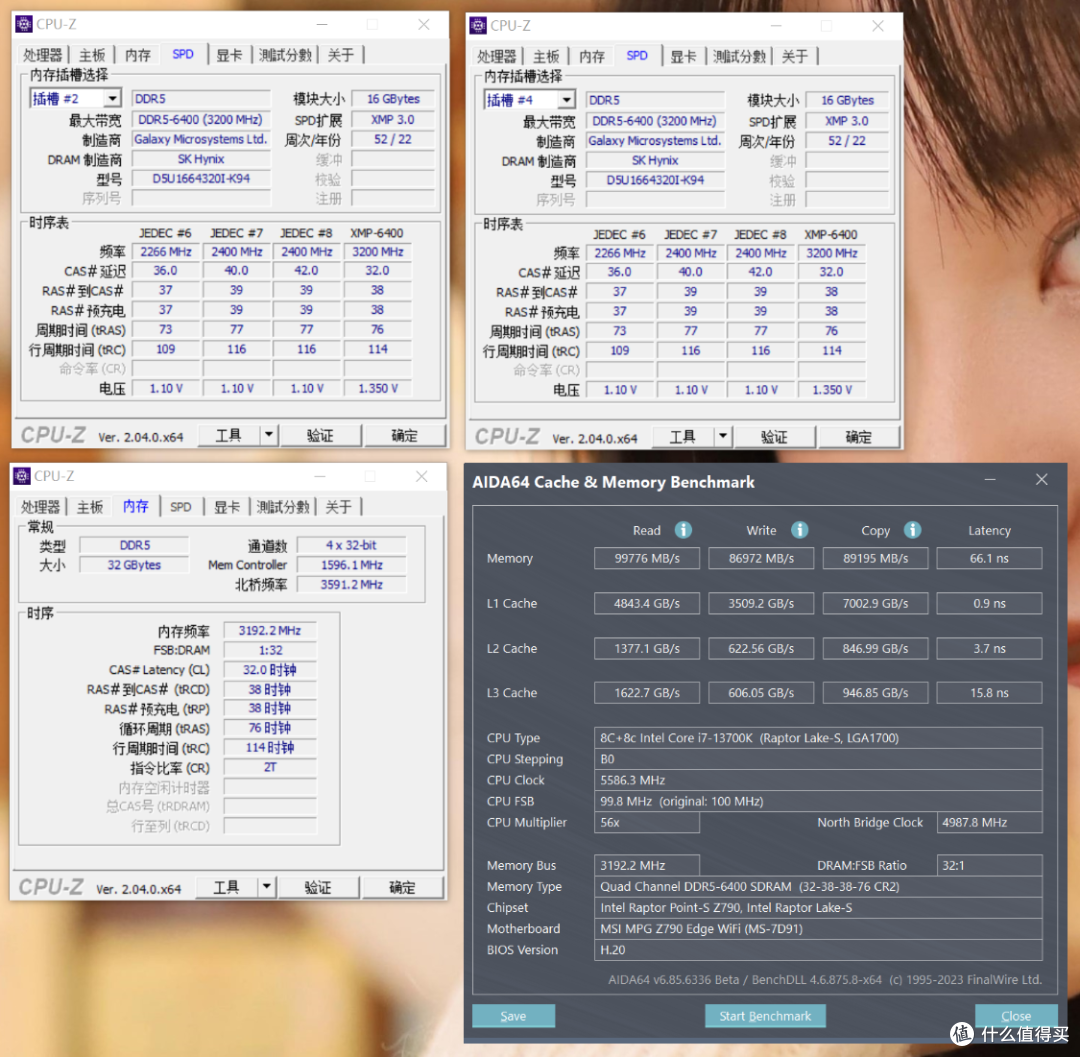Click CPU-Z app icon in memory tab window title
Viewport: 1080px width, 1057px height.
click(x=21, y=476)
